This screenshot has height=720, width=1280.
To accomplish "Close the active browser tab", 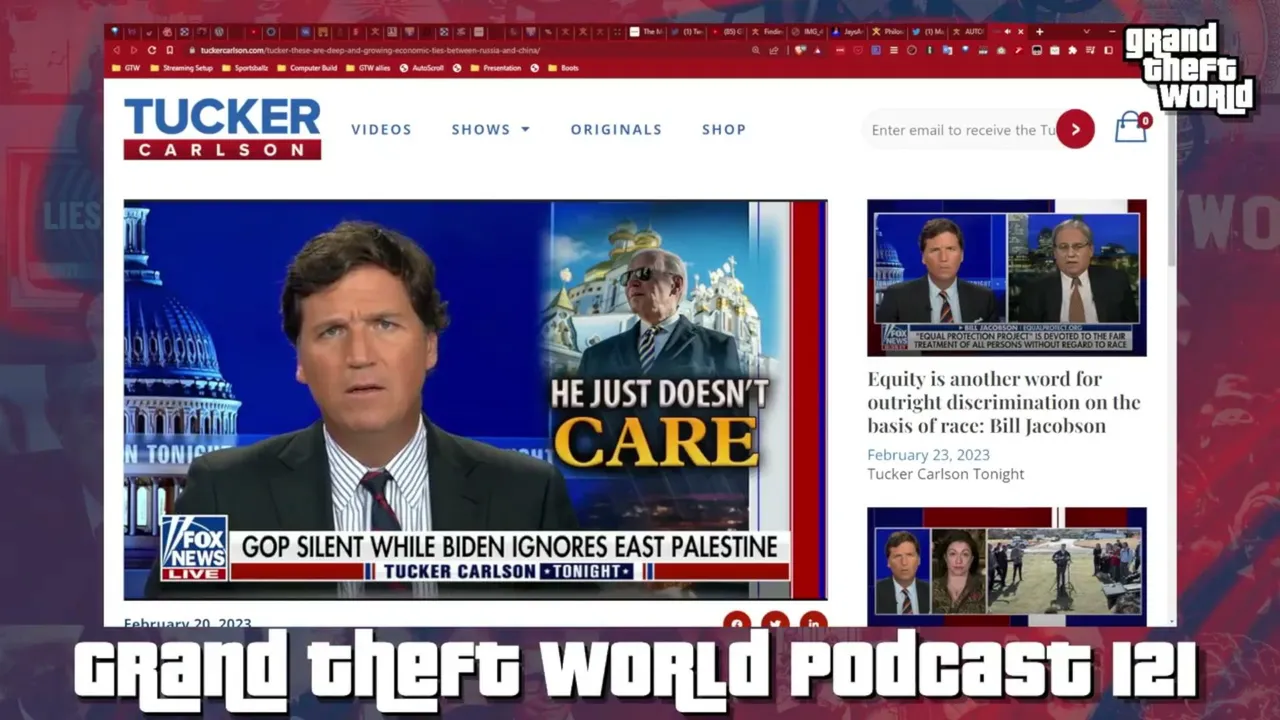I will pyautogui.click(x=1019, y=32).
